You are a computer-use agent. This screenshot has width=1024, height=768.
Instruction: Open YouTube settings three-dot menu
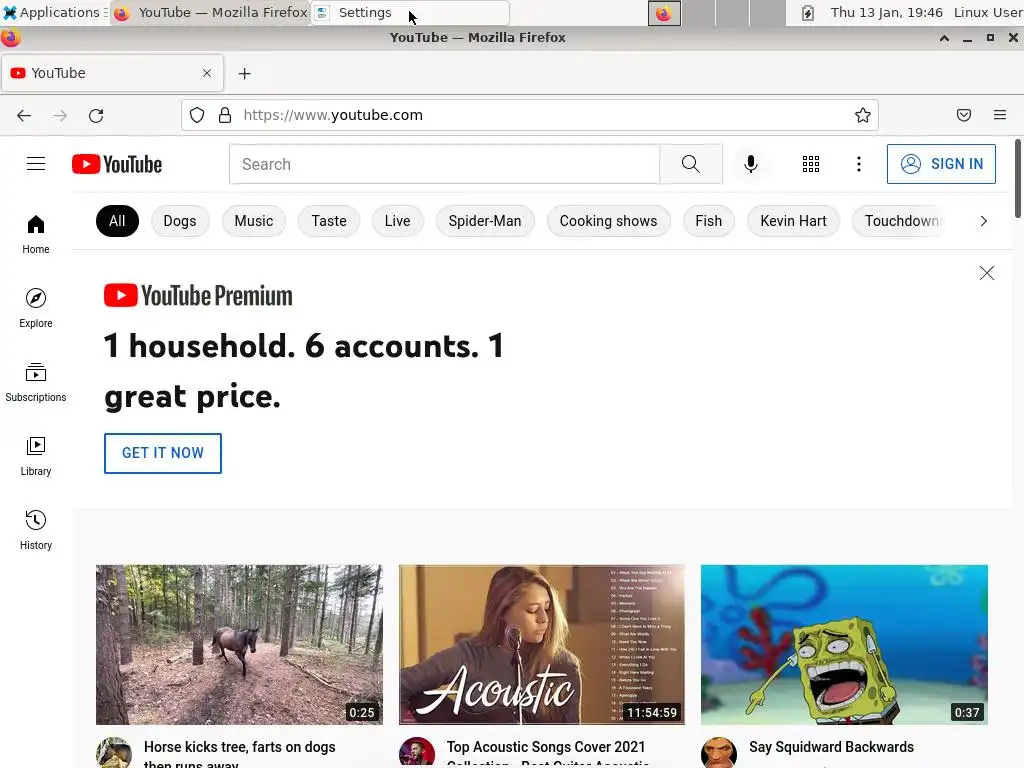pos(859,164)
